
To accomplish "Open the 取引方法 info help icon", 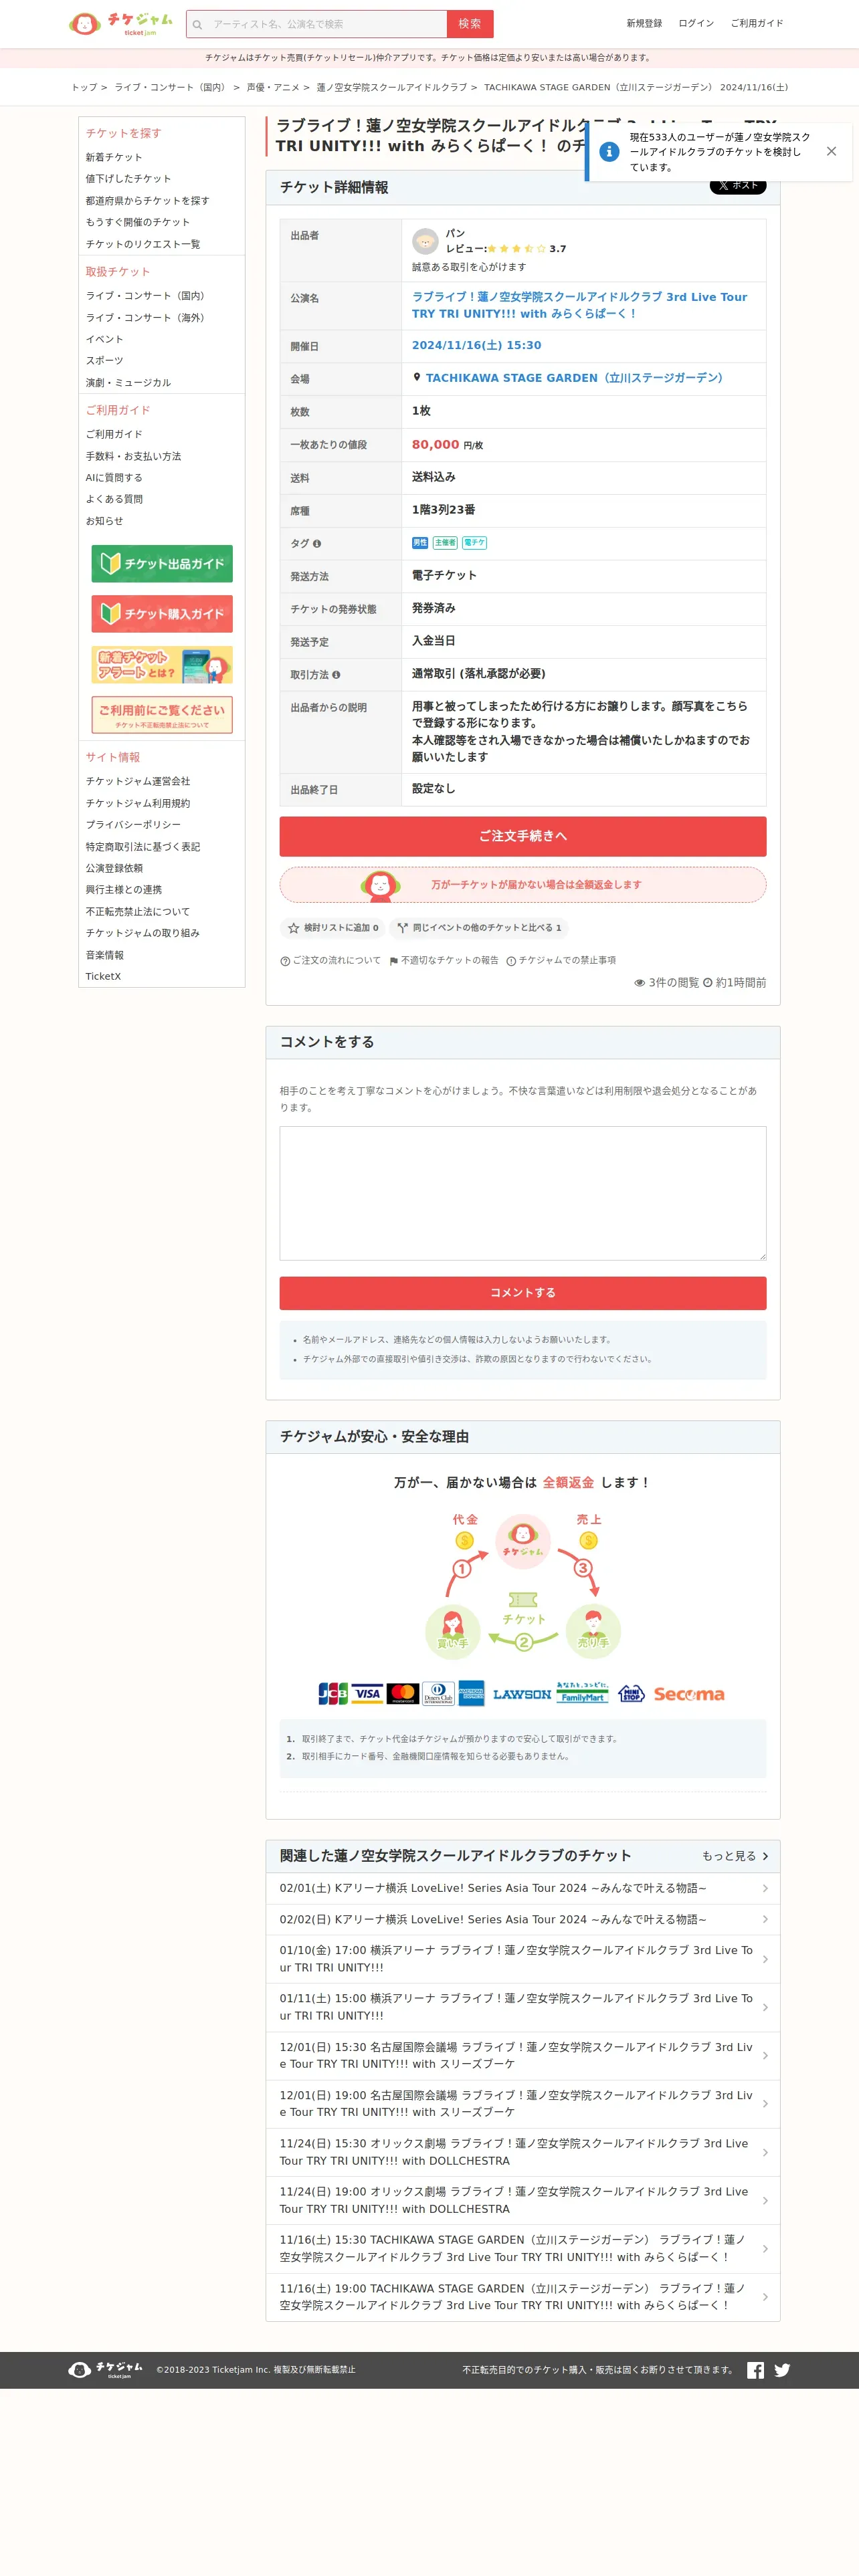I will (336, 675).
